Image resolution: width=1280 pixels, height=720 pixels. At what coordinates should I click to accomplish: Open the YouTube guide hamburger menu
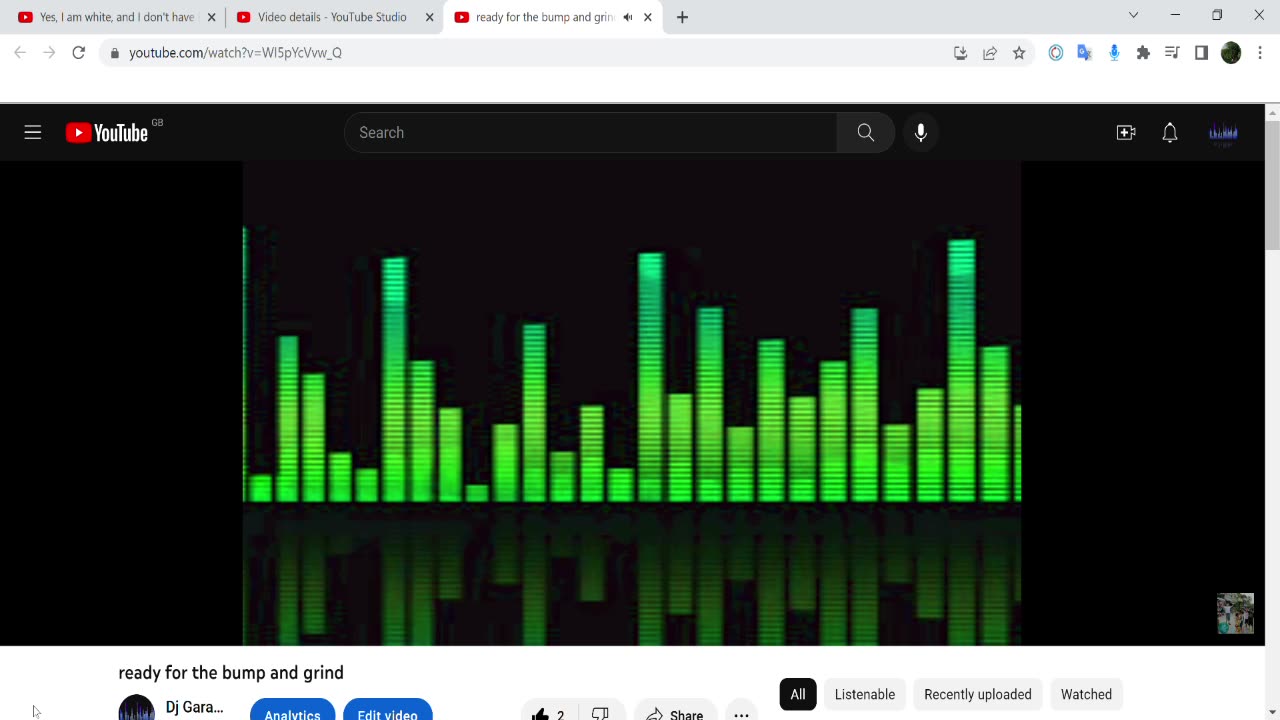[x=33, y=132]
